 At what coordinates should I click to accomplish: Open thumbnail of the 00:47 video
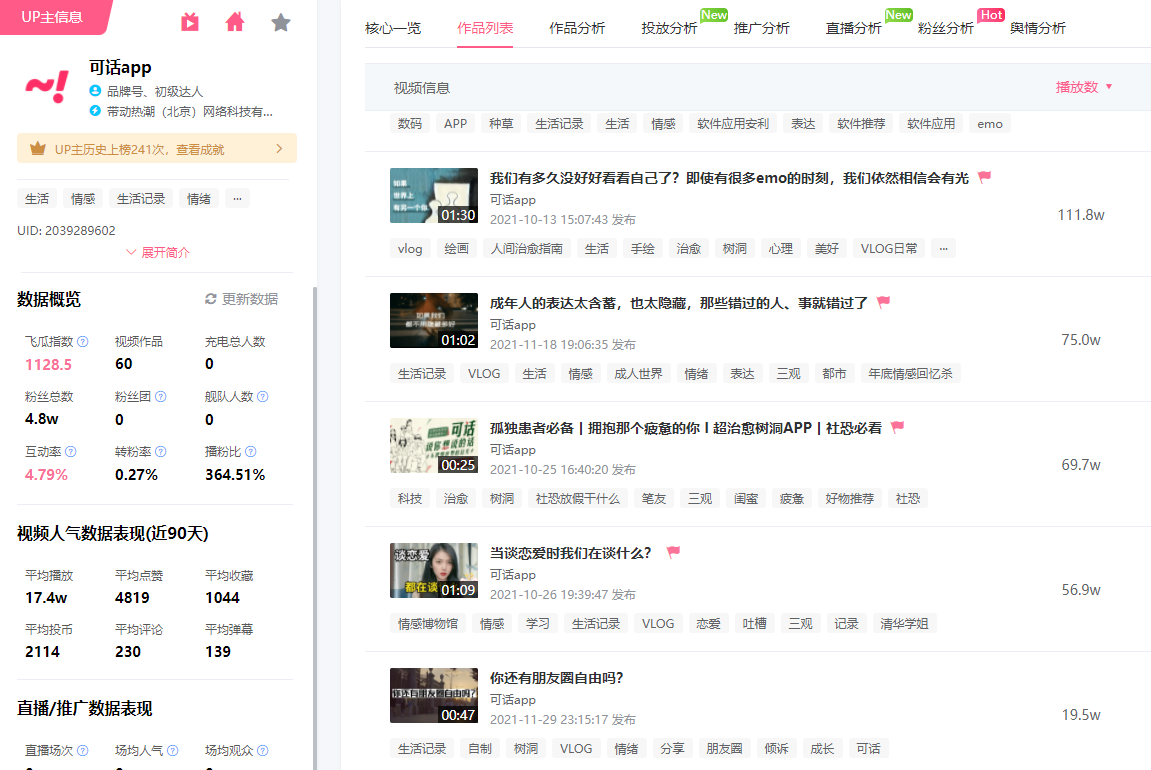(x=434, y=696)
